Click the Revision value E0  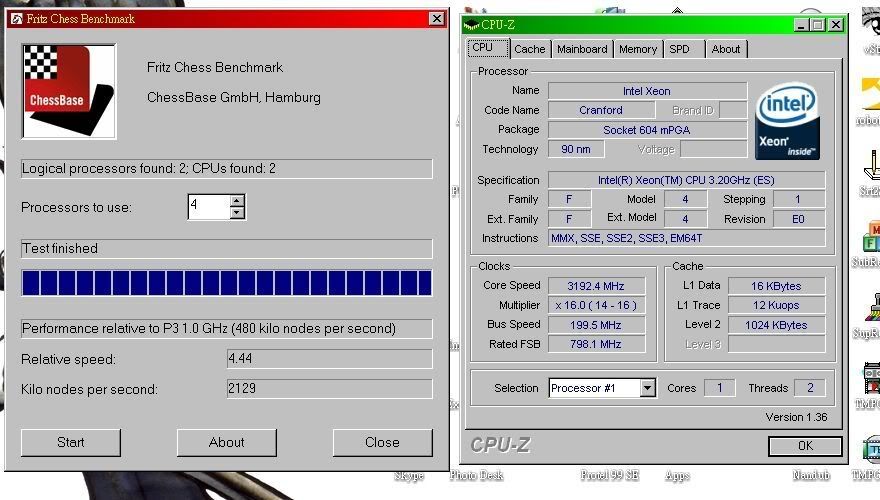coord(799,219)
